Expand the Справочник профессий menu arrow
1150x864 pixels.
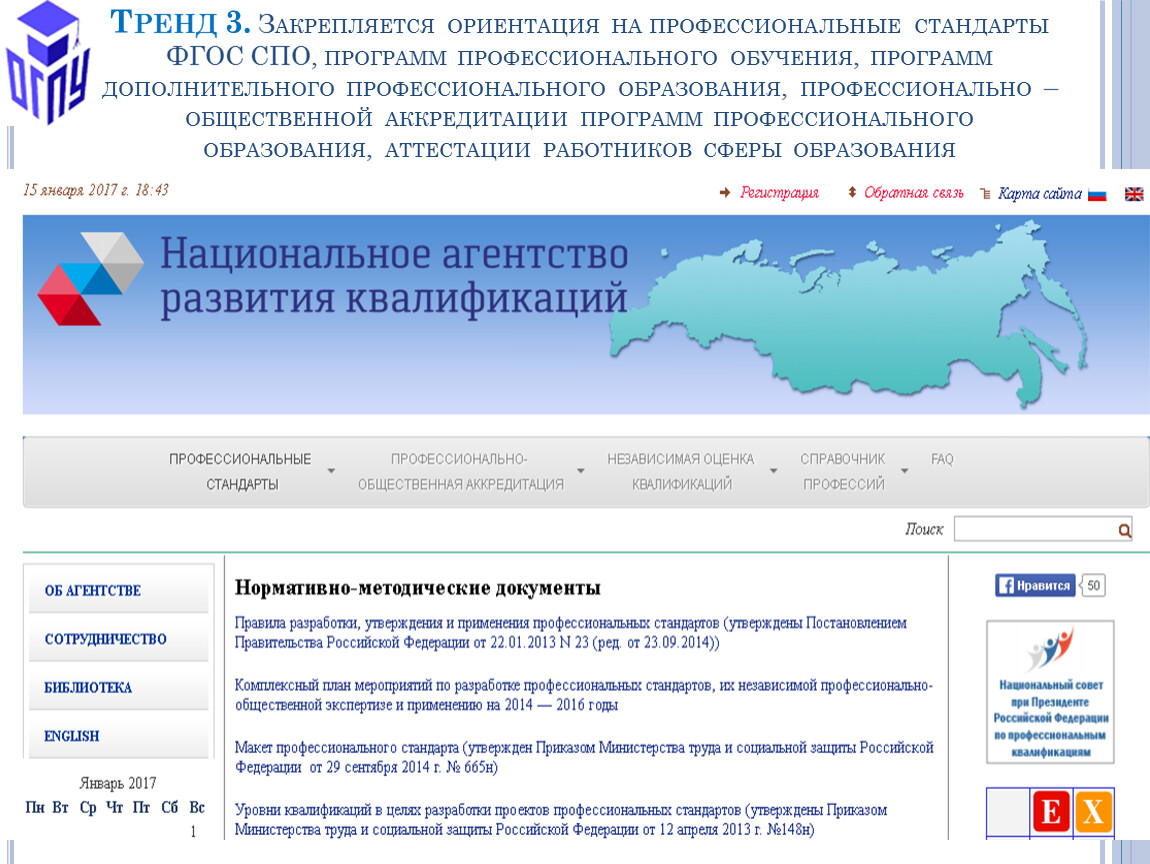tap(904, 471)
